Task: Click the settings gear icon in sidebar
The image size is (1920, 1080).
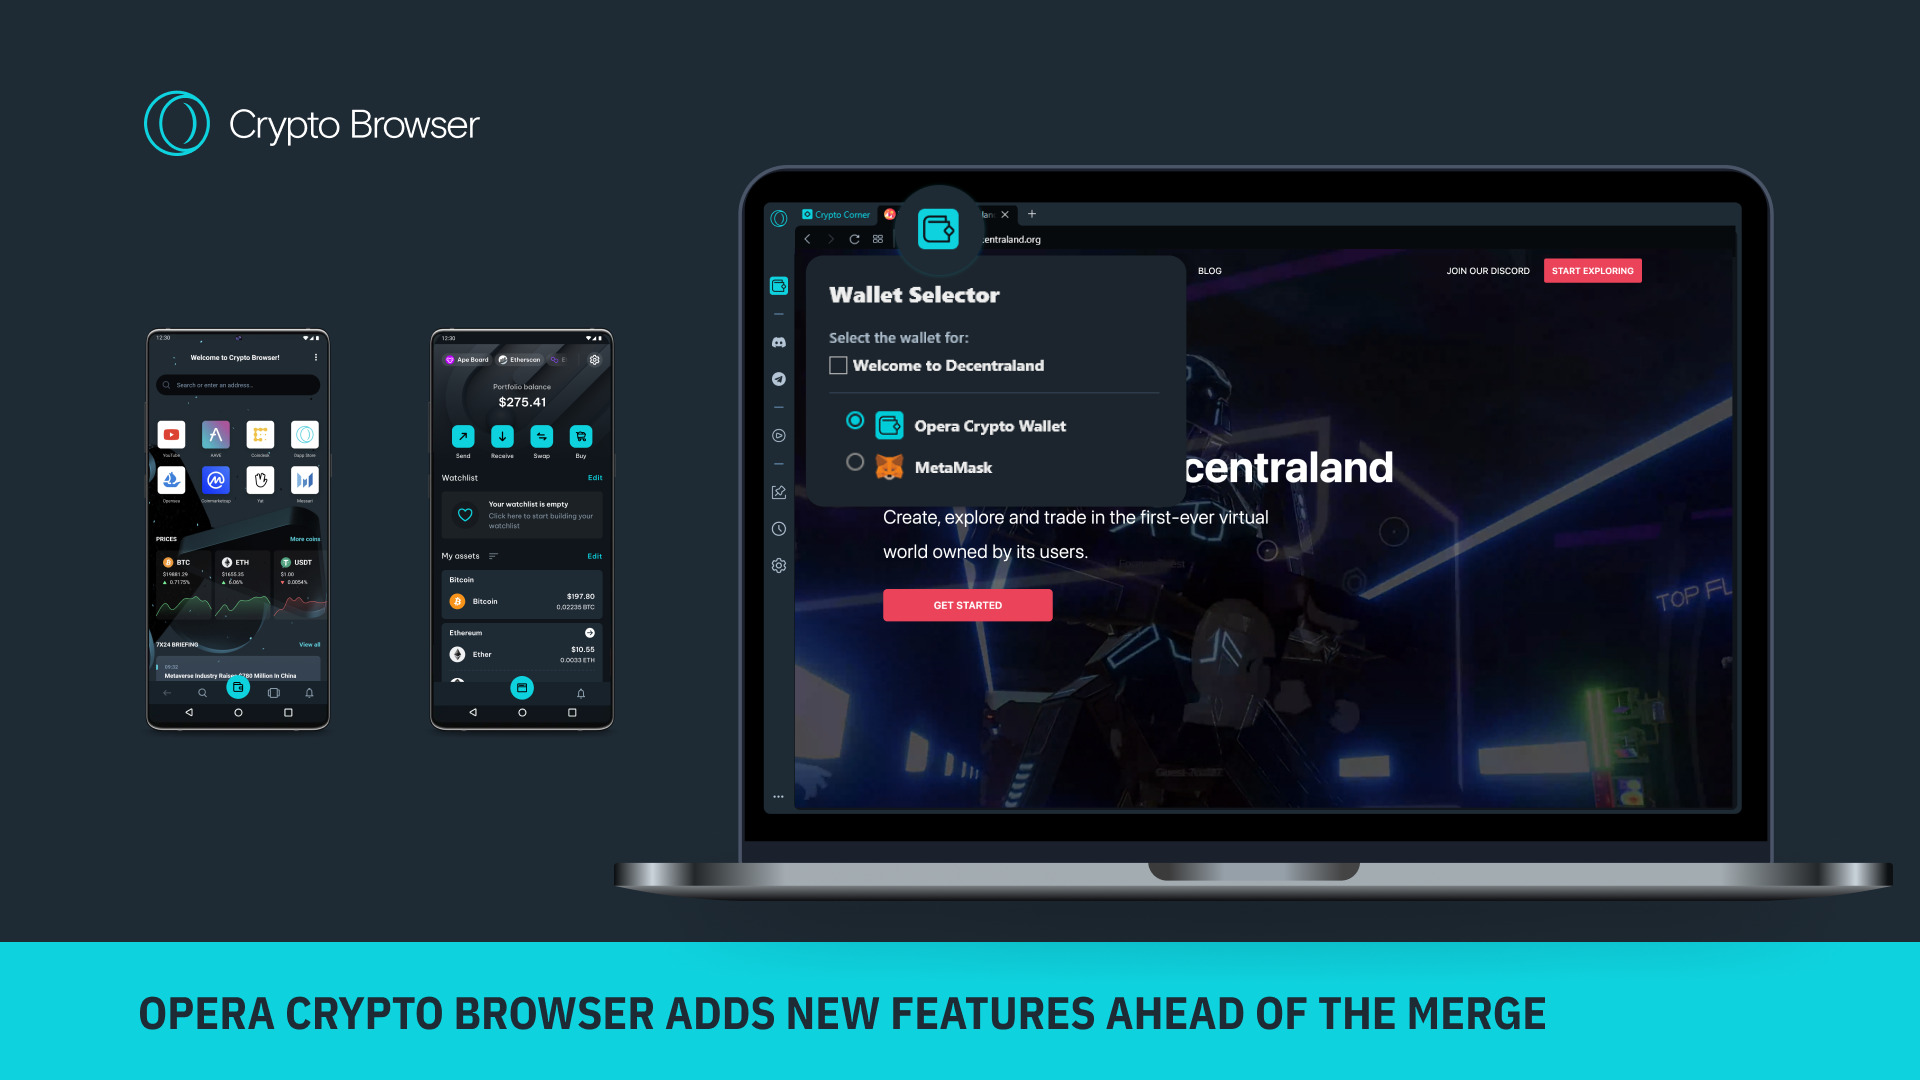Action: pyautogui.click(x=779, y=566)
